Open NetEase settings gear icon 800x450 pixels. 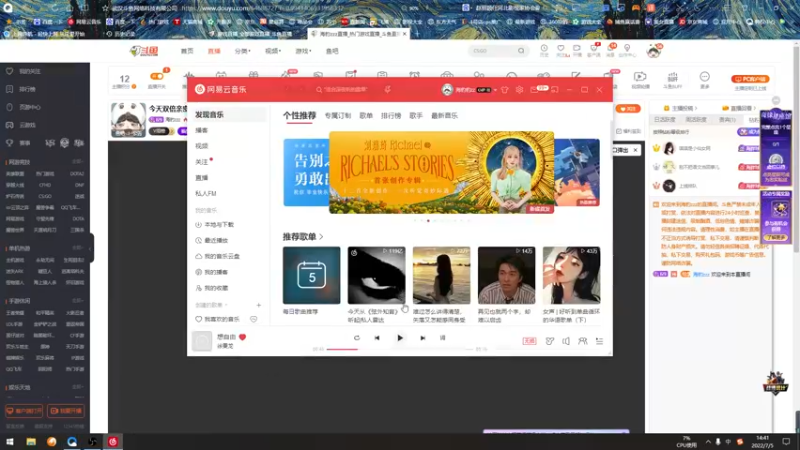519,90
